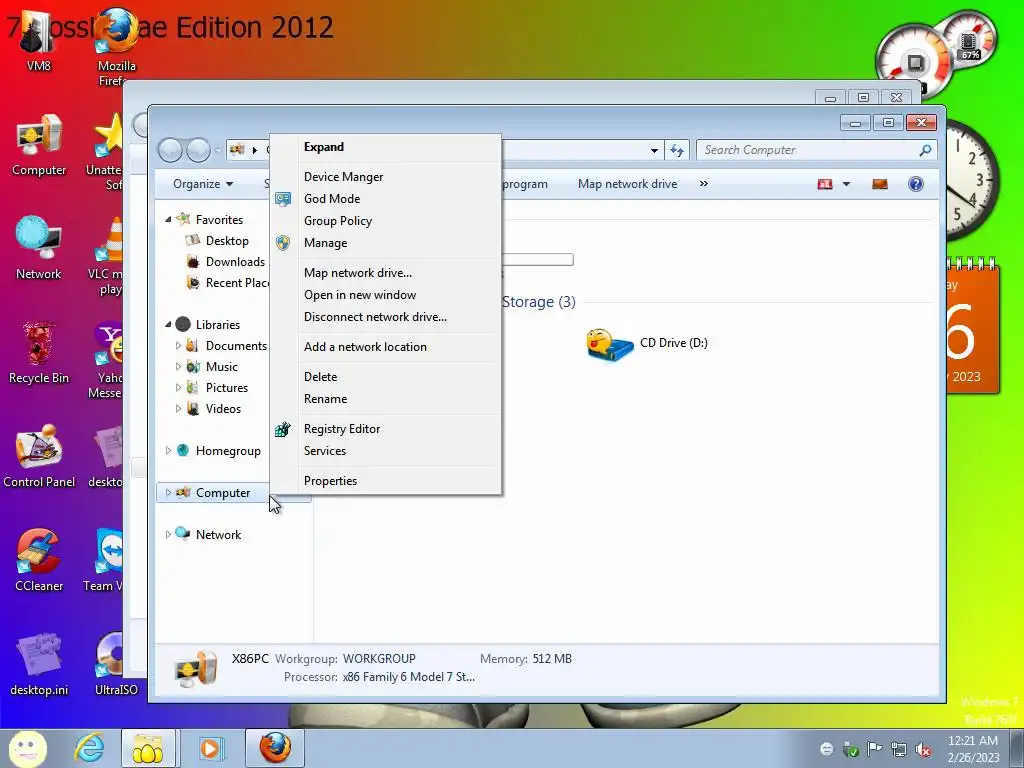
Task: Open VLC media player desktop shortcut
Action: click(108, 256)
